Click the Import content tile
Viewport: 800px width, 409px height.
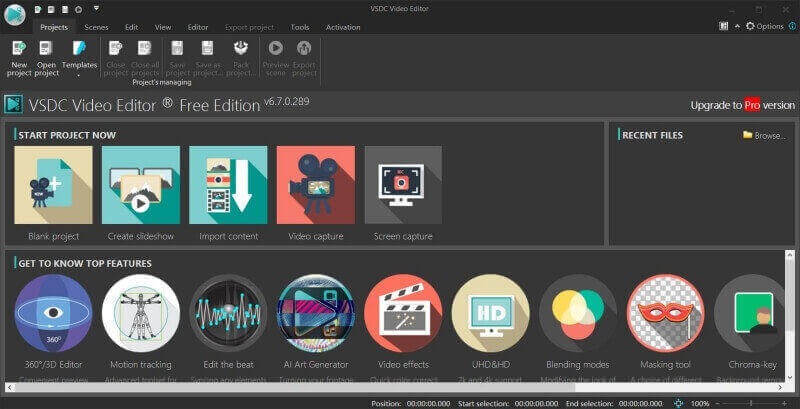[x=228, y=185]
